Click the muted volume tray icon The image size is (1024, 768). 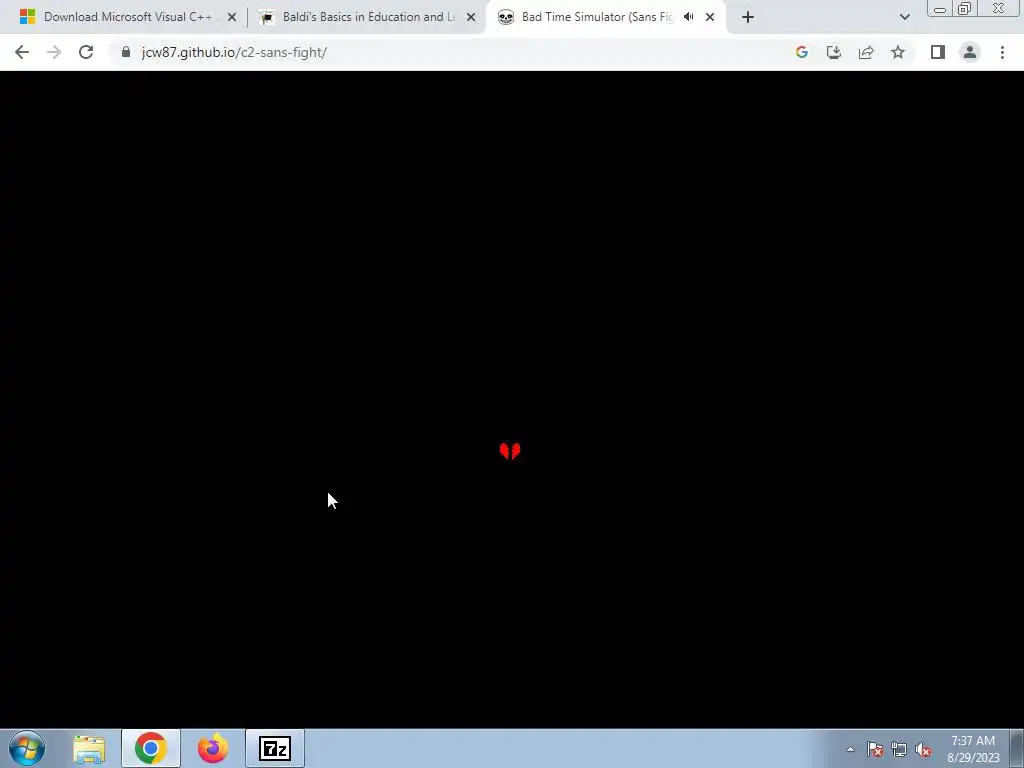click(x=923, y=749)
